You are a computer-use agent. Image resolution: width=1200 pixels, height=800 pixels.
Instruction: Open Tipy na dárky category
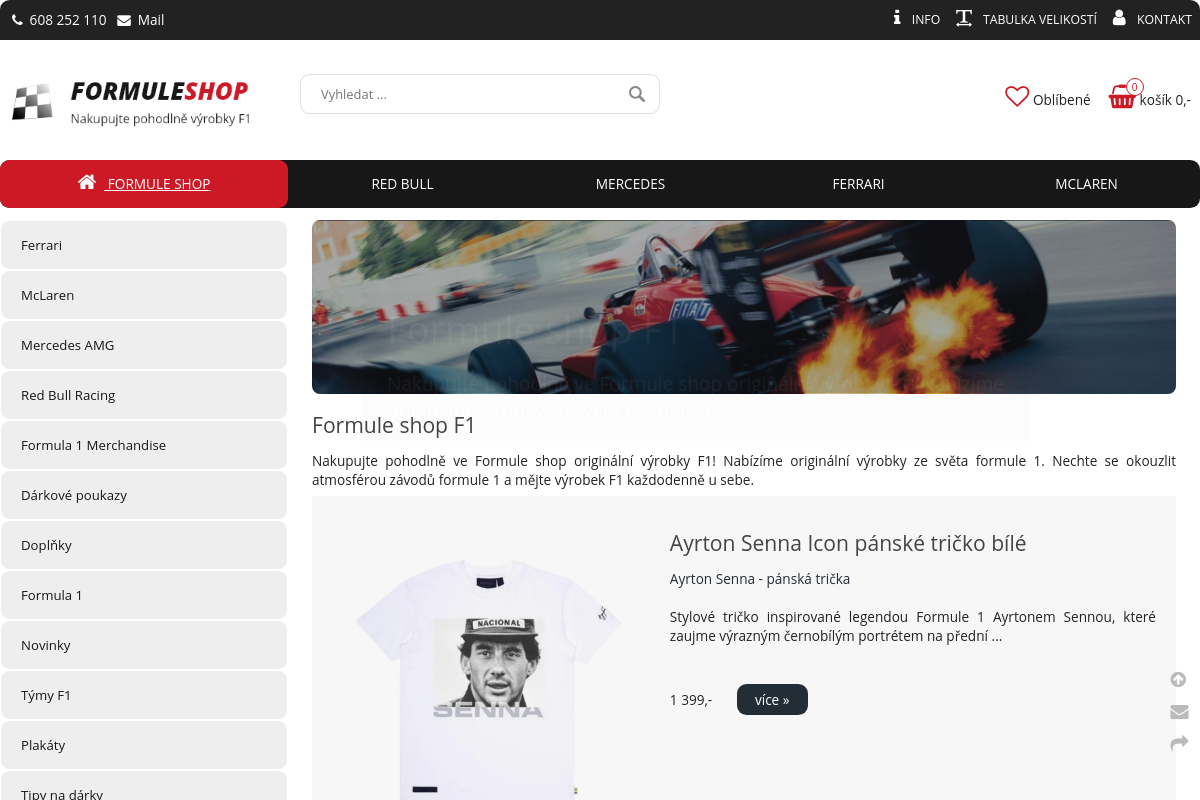point(144,786)
